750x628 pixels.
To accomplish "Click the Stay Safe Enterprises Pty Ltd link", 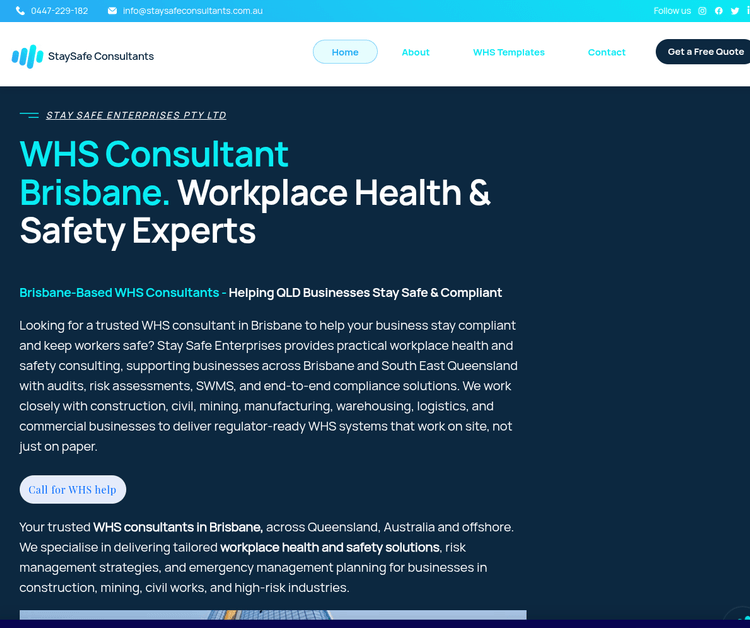I will tap(136, 115).
